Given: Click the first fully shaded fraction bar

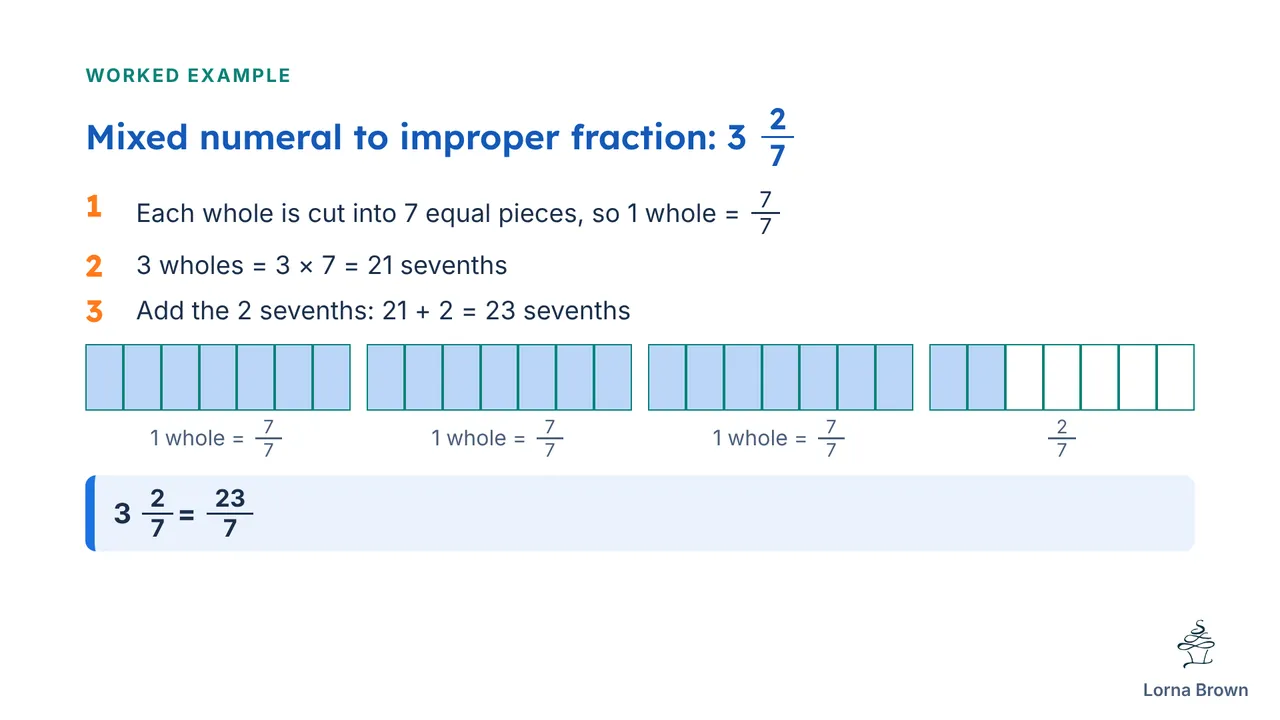Looking at the screenshot, I should (x=218, y=377).
